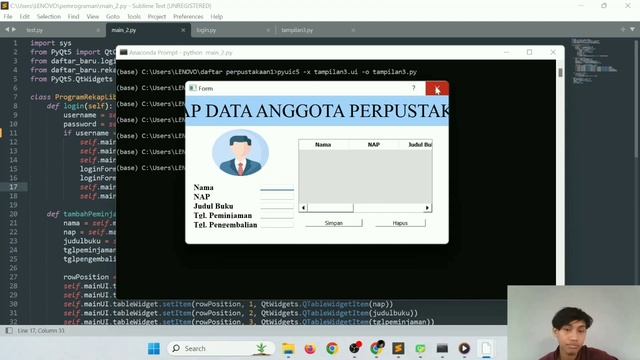The width and height of the screenshot is (640, 360).
Task: Open the Windows Start menu
Action: (154, 348)
